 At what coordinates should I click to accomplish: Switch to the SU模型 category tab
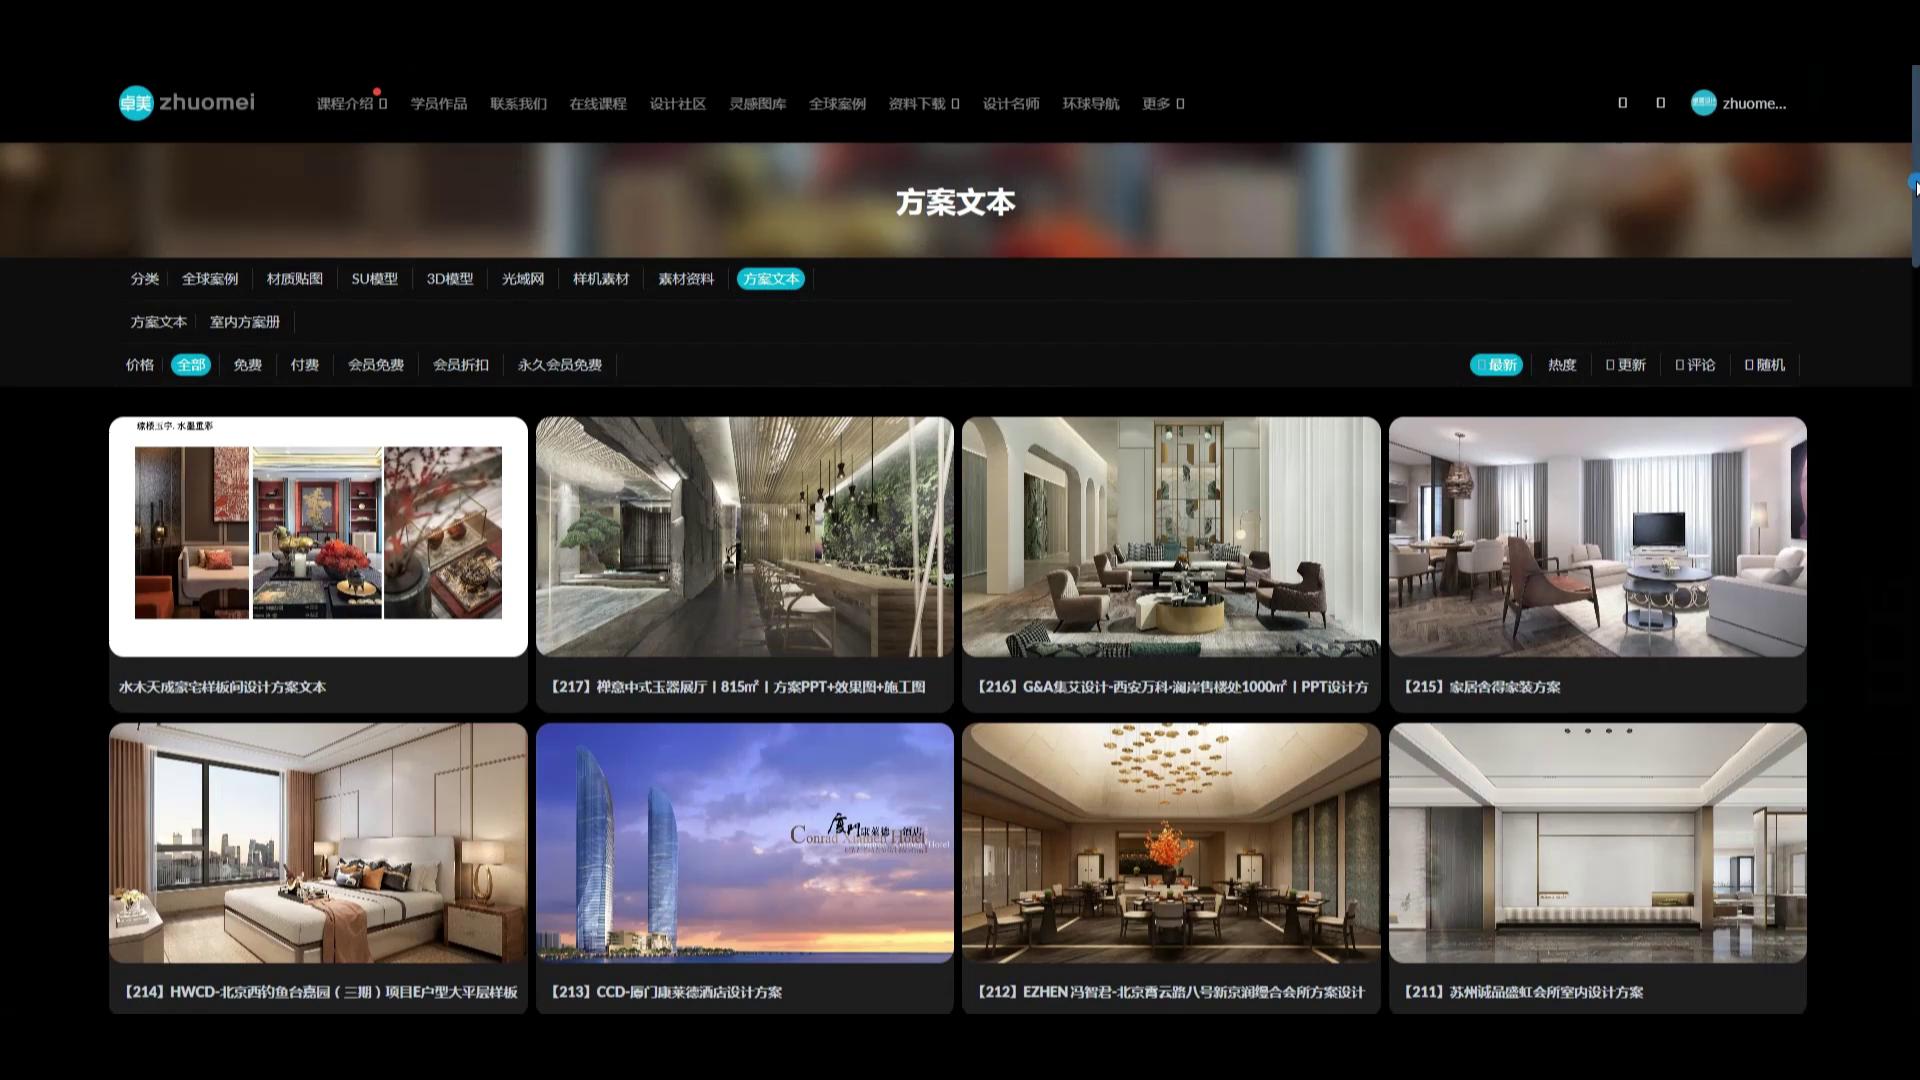(x=374, y=279)
